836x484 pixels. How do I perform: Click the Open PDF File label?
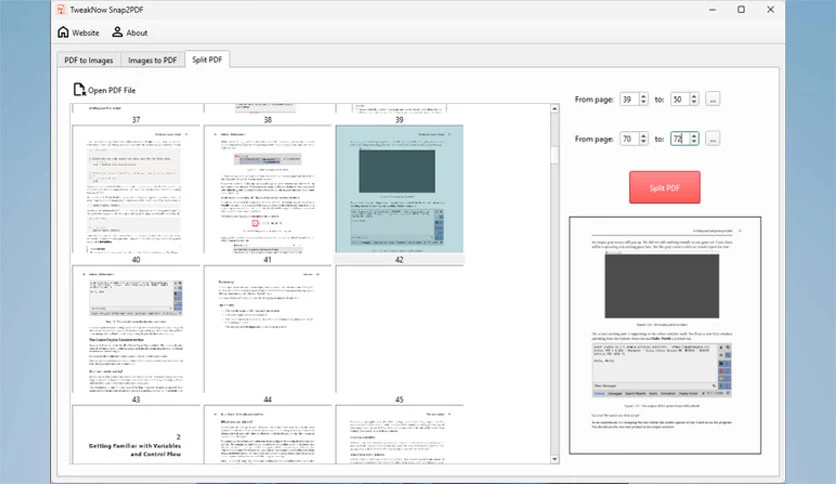pyautogui.click(x=112, y=90)
